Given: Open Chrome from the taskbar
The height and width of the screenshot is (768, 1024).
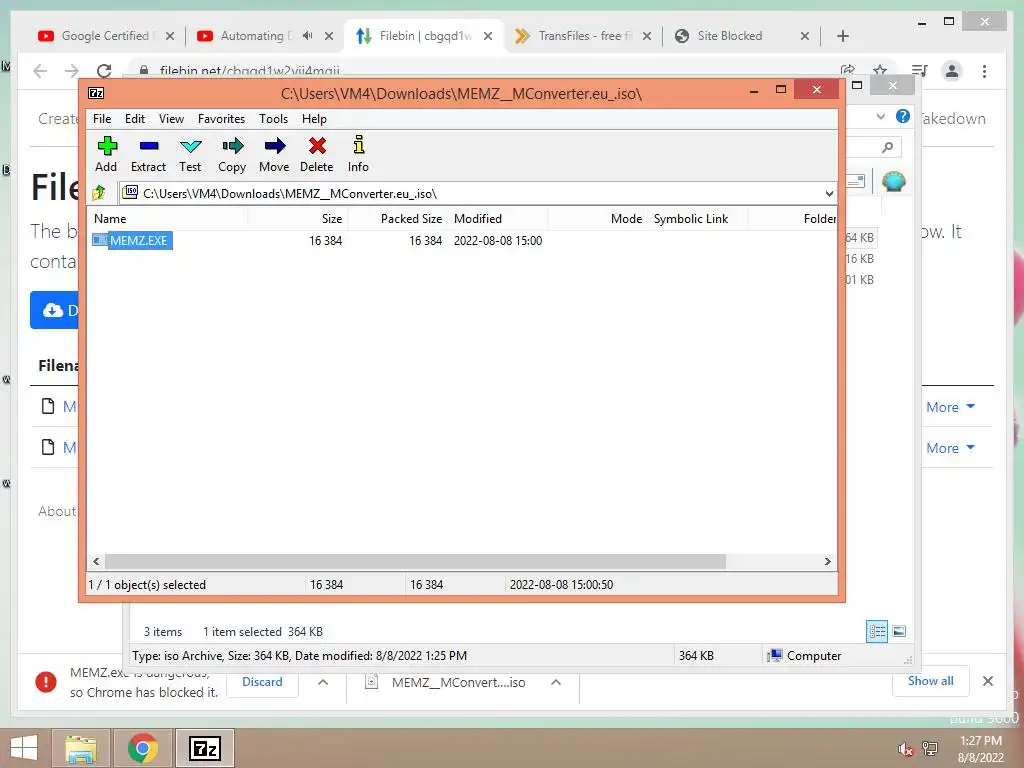Looking at the screenshot, I should pos(142,748).
